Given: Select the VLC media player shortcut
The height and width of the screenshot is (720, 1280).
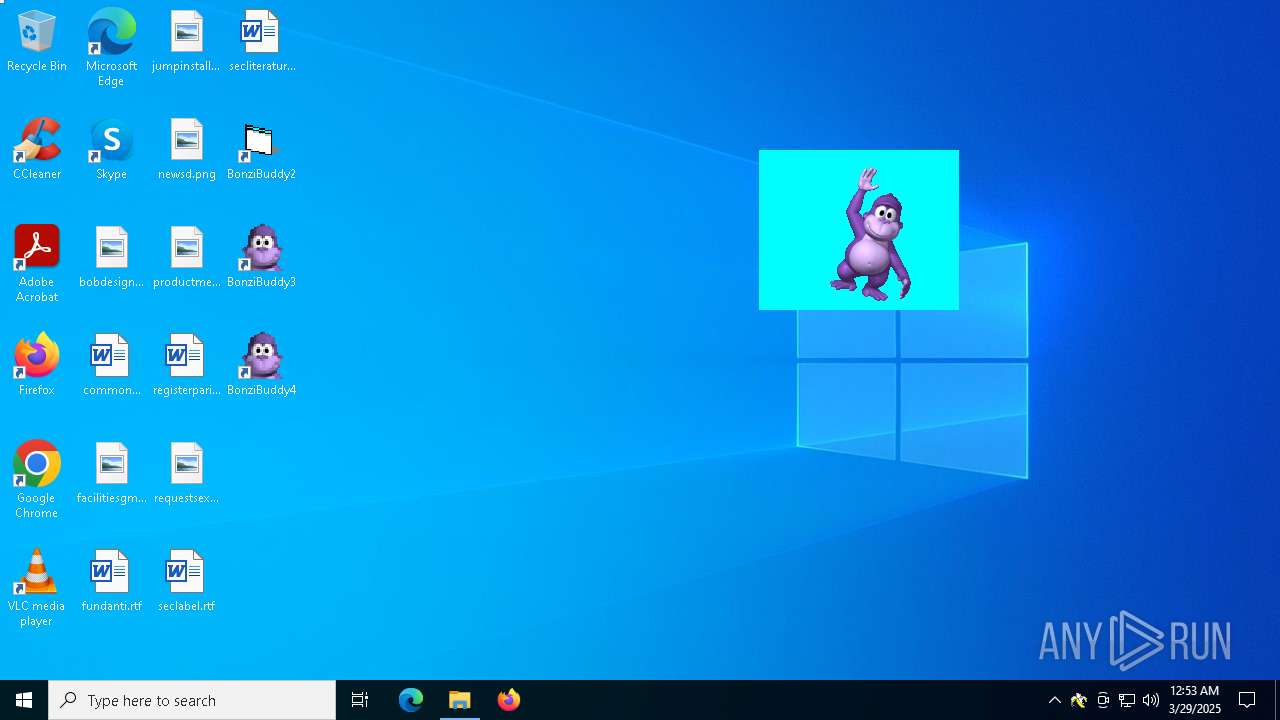Looking at the screenshot, I should click(x=37, y=588).
